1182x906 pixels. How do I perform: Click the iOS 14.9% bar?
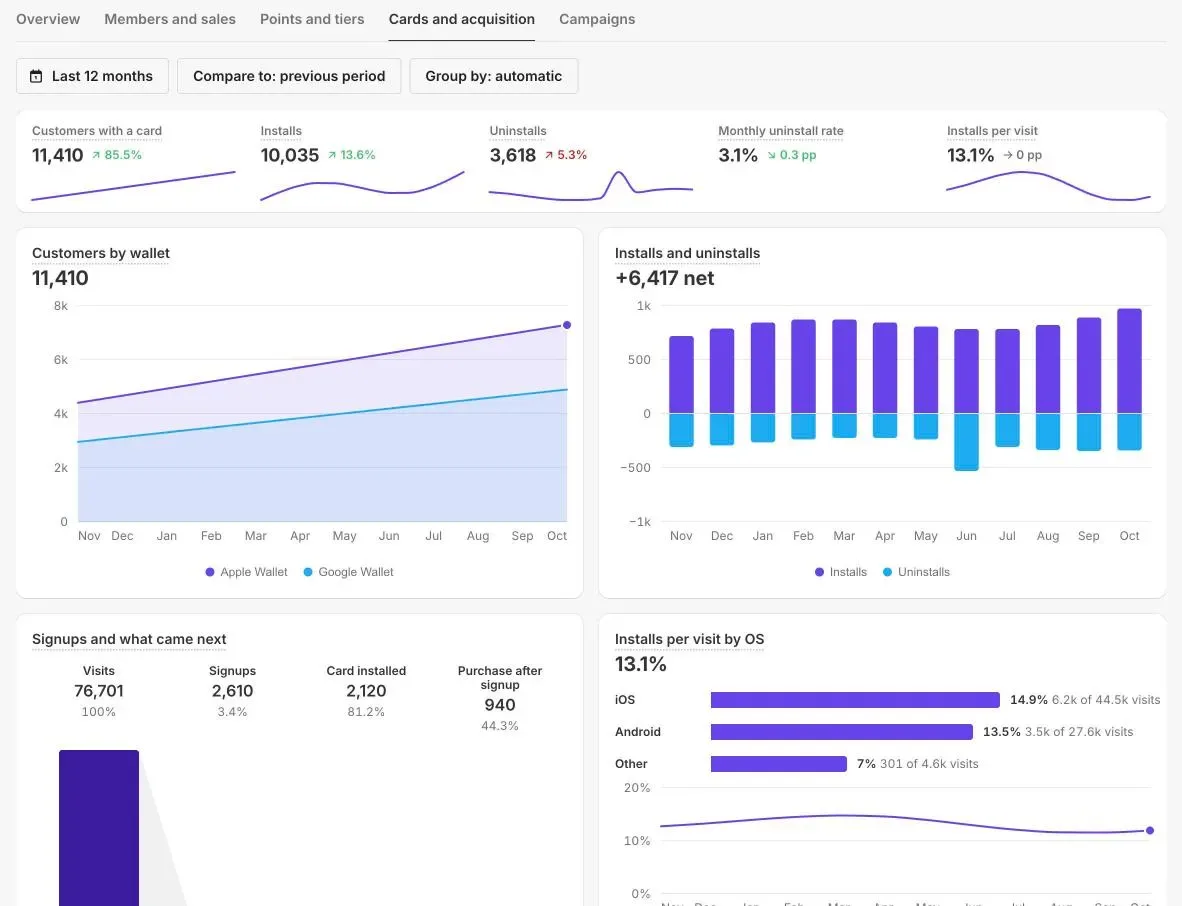point(855,700)
